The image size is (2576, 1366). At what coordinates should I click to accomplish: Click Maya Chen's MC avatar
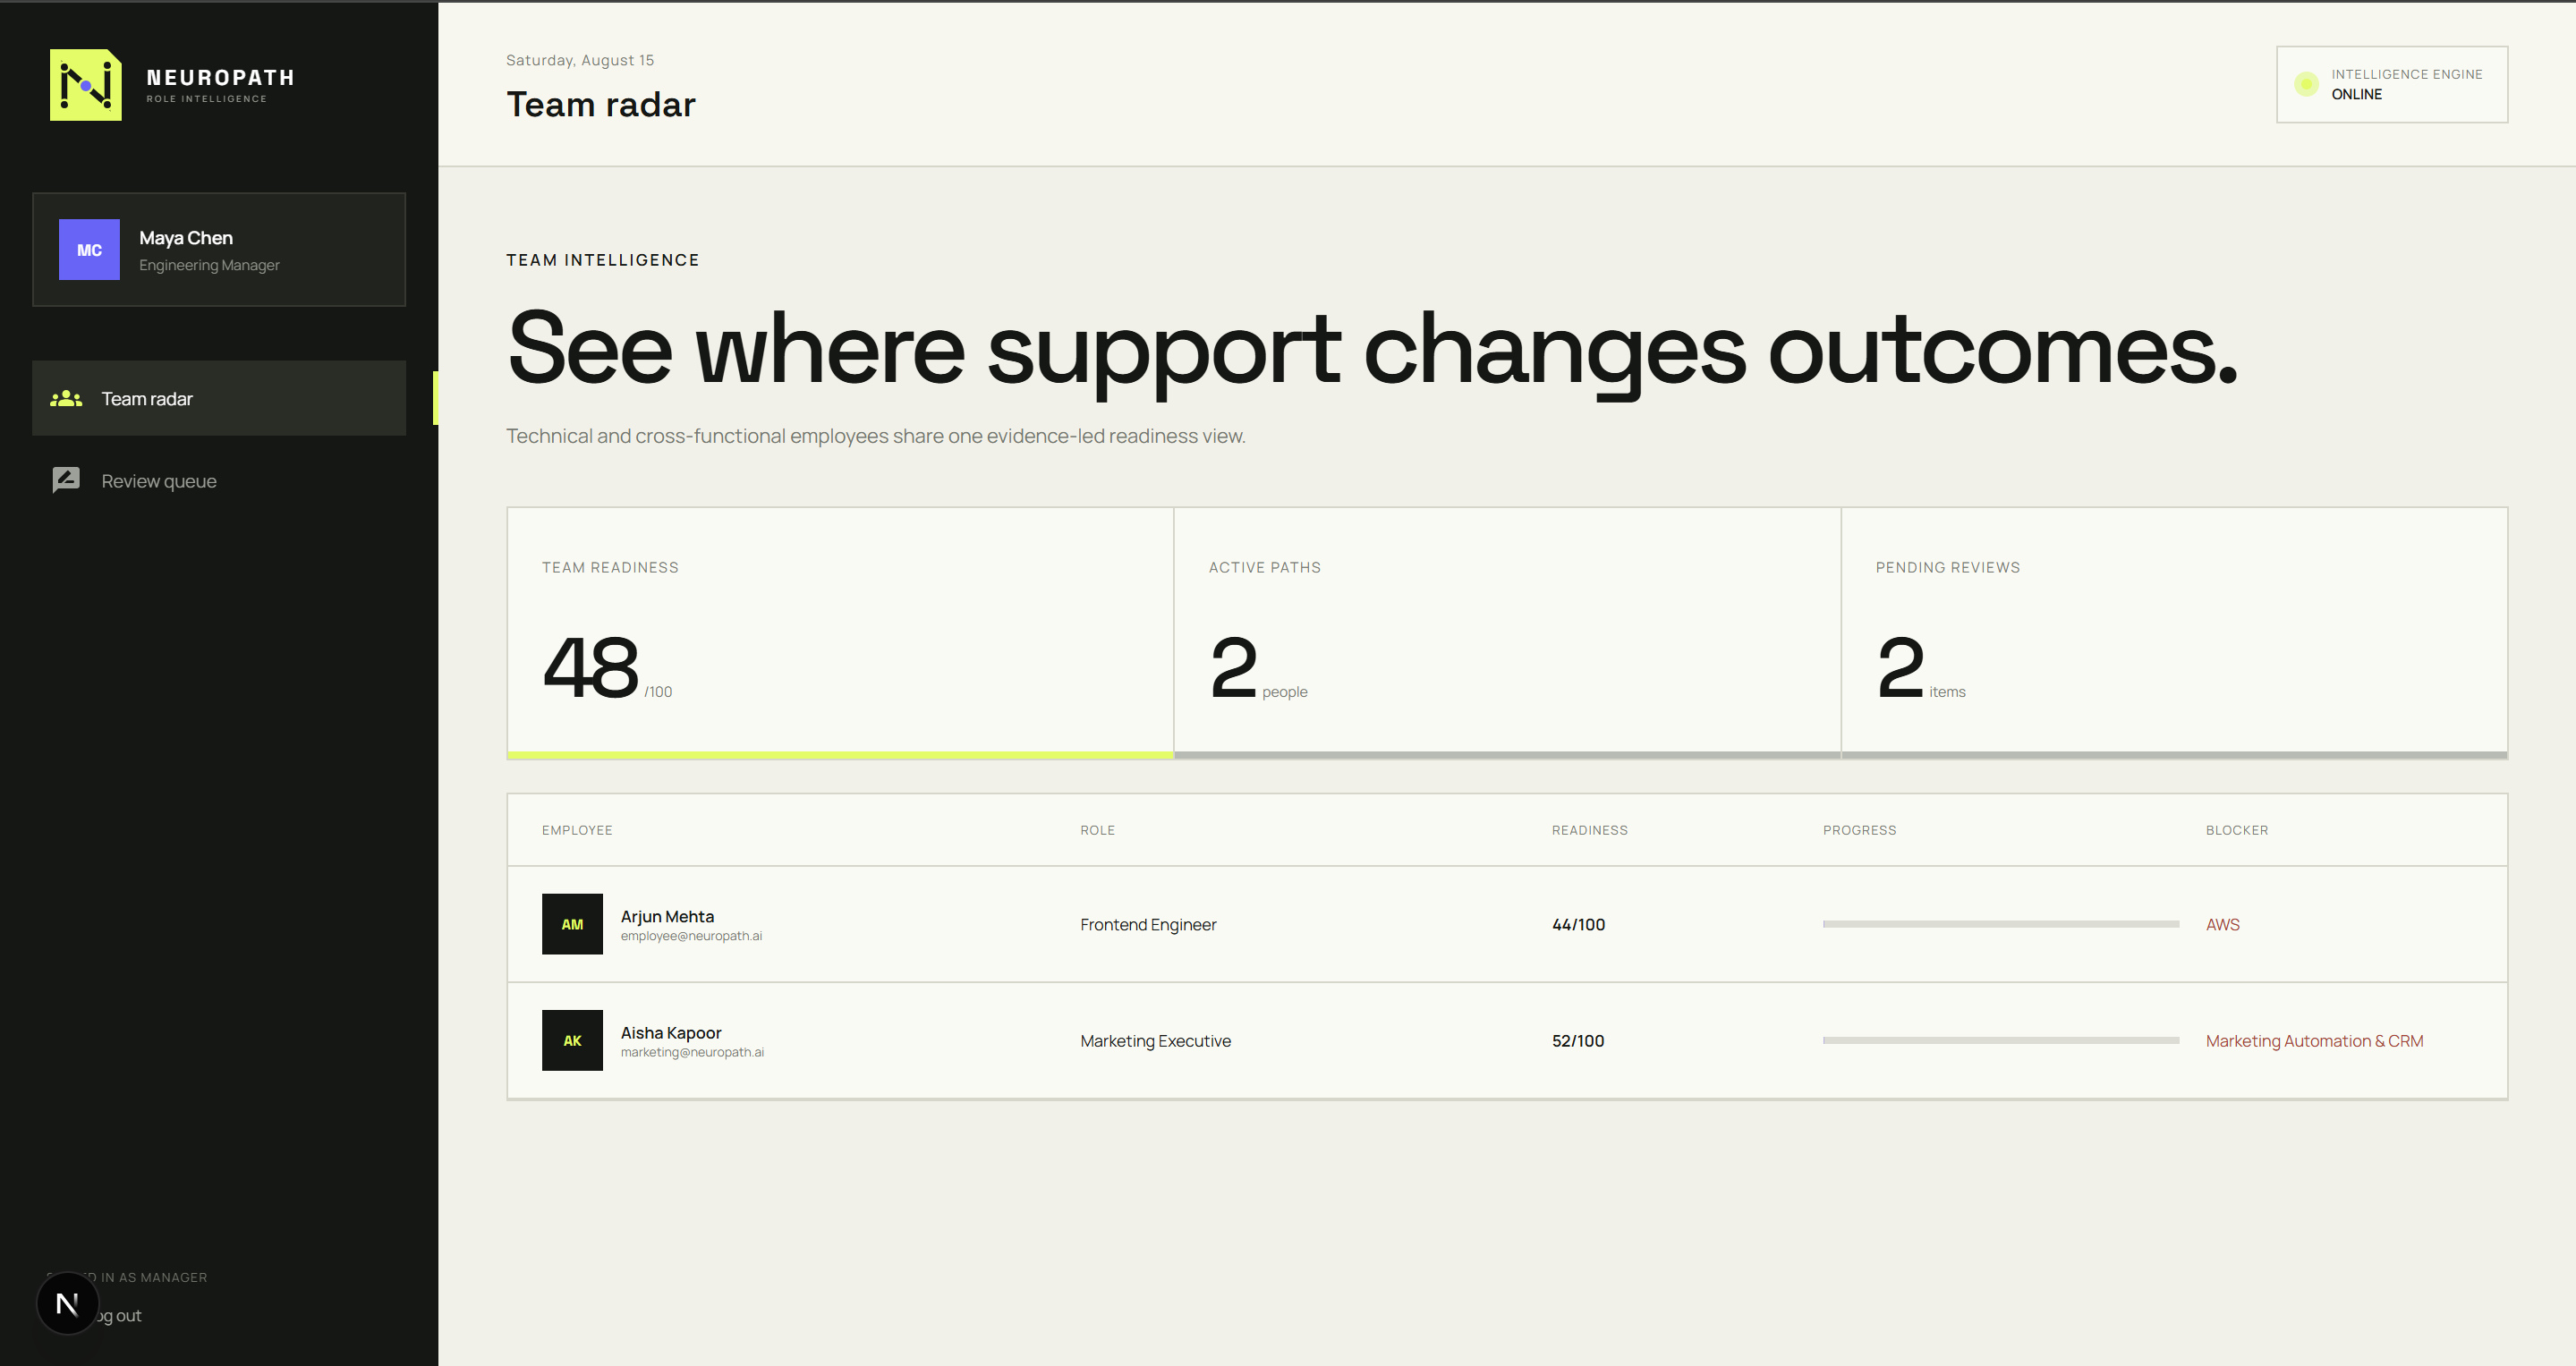click(x=89, y=249)
